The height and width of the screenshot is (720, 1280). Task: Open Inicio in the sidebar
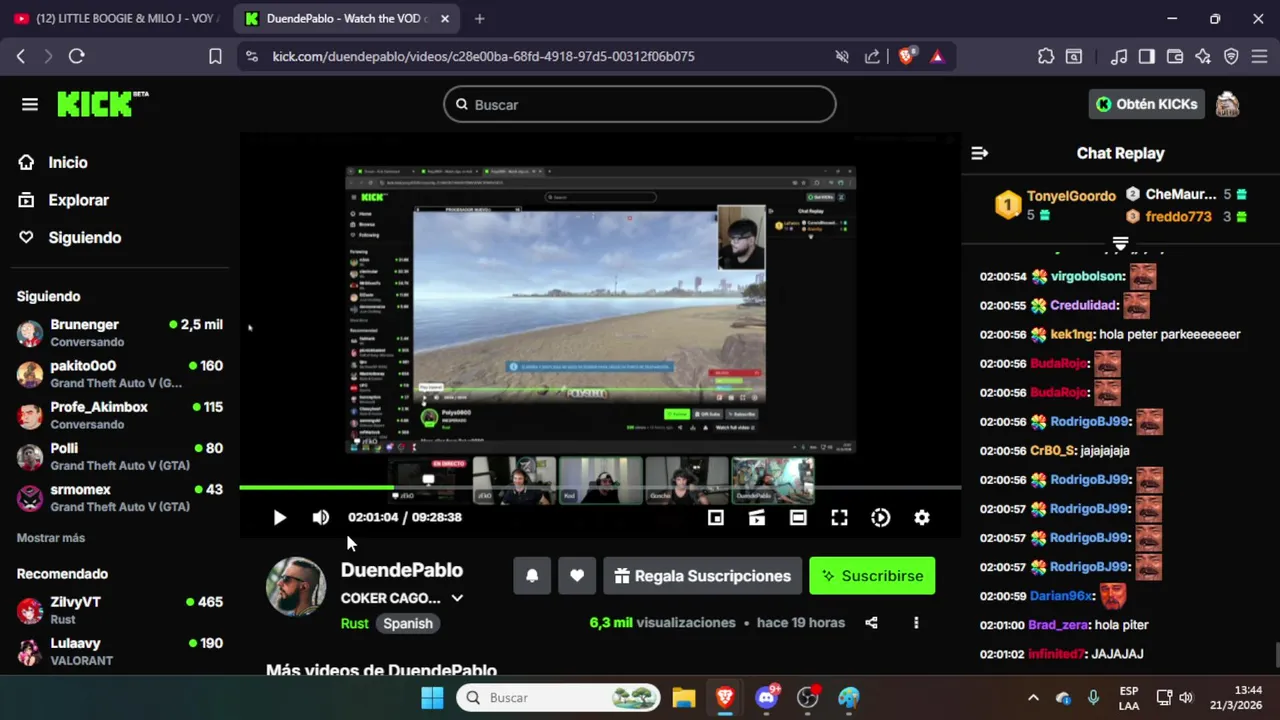(67, 162)
